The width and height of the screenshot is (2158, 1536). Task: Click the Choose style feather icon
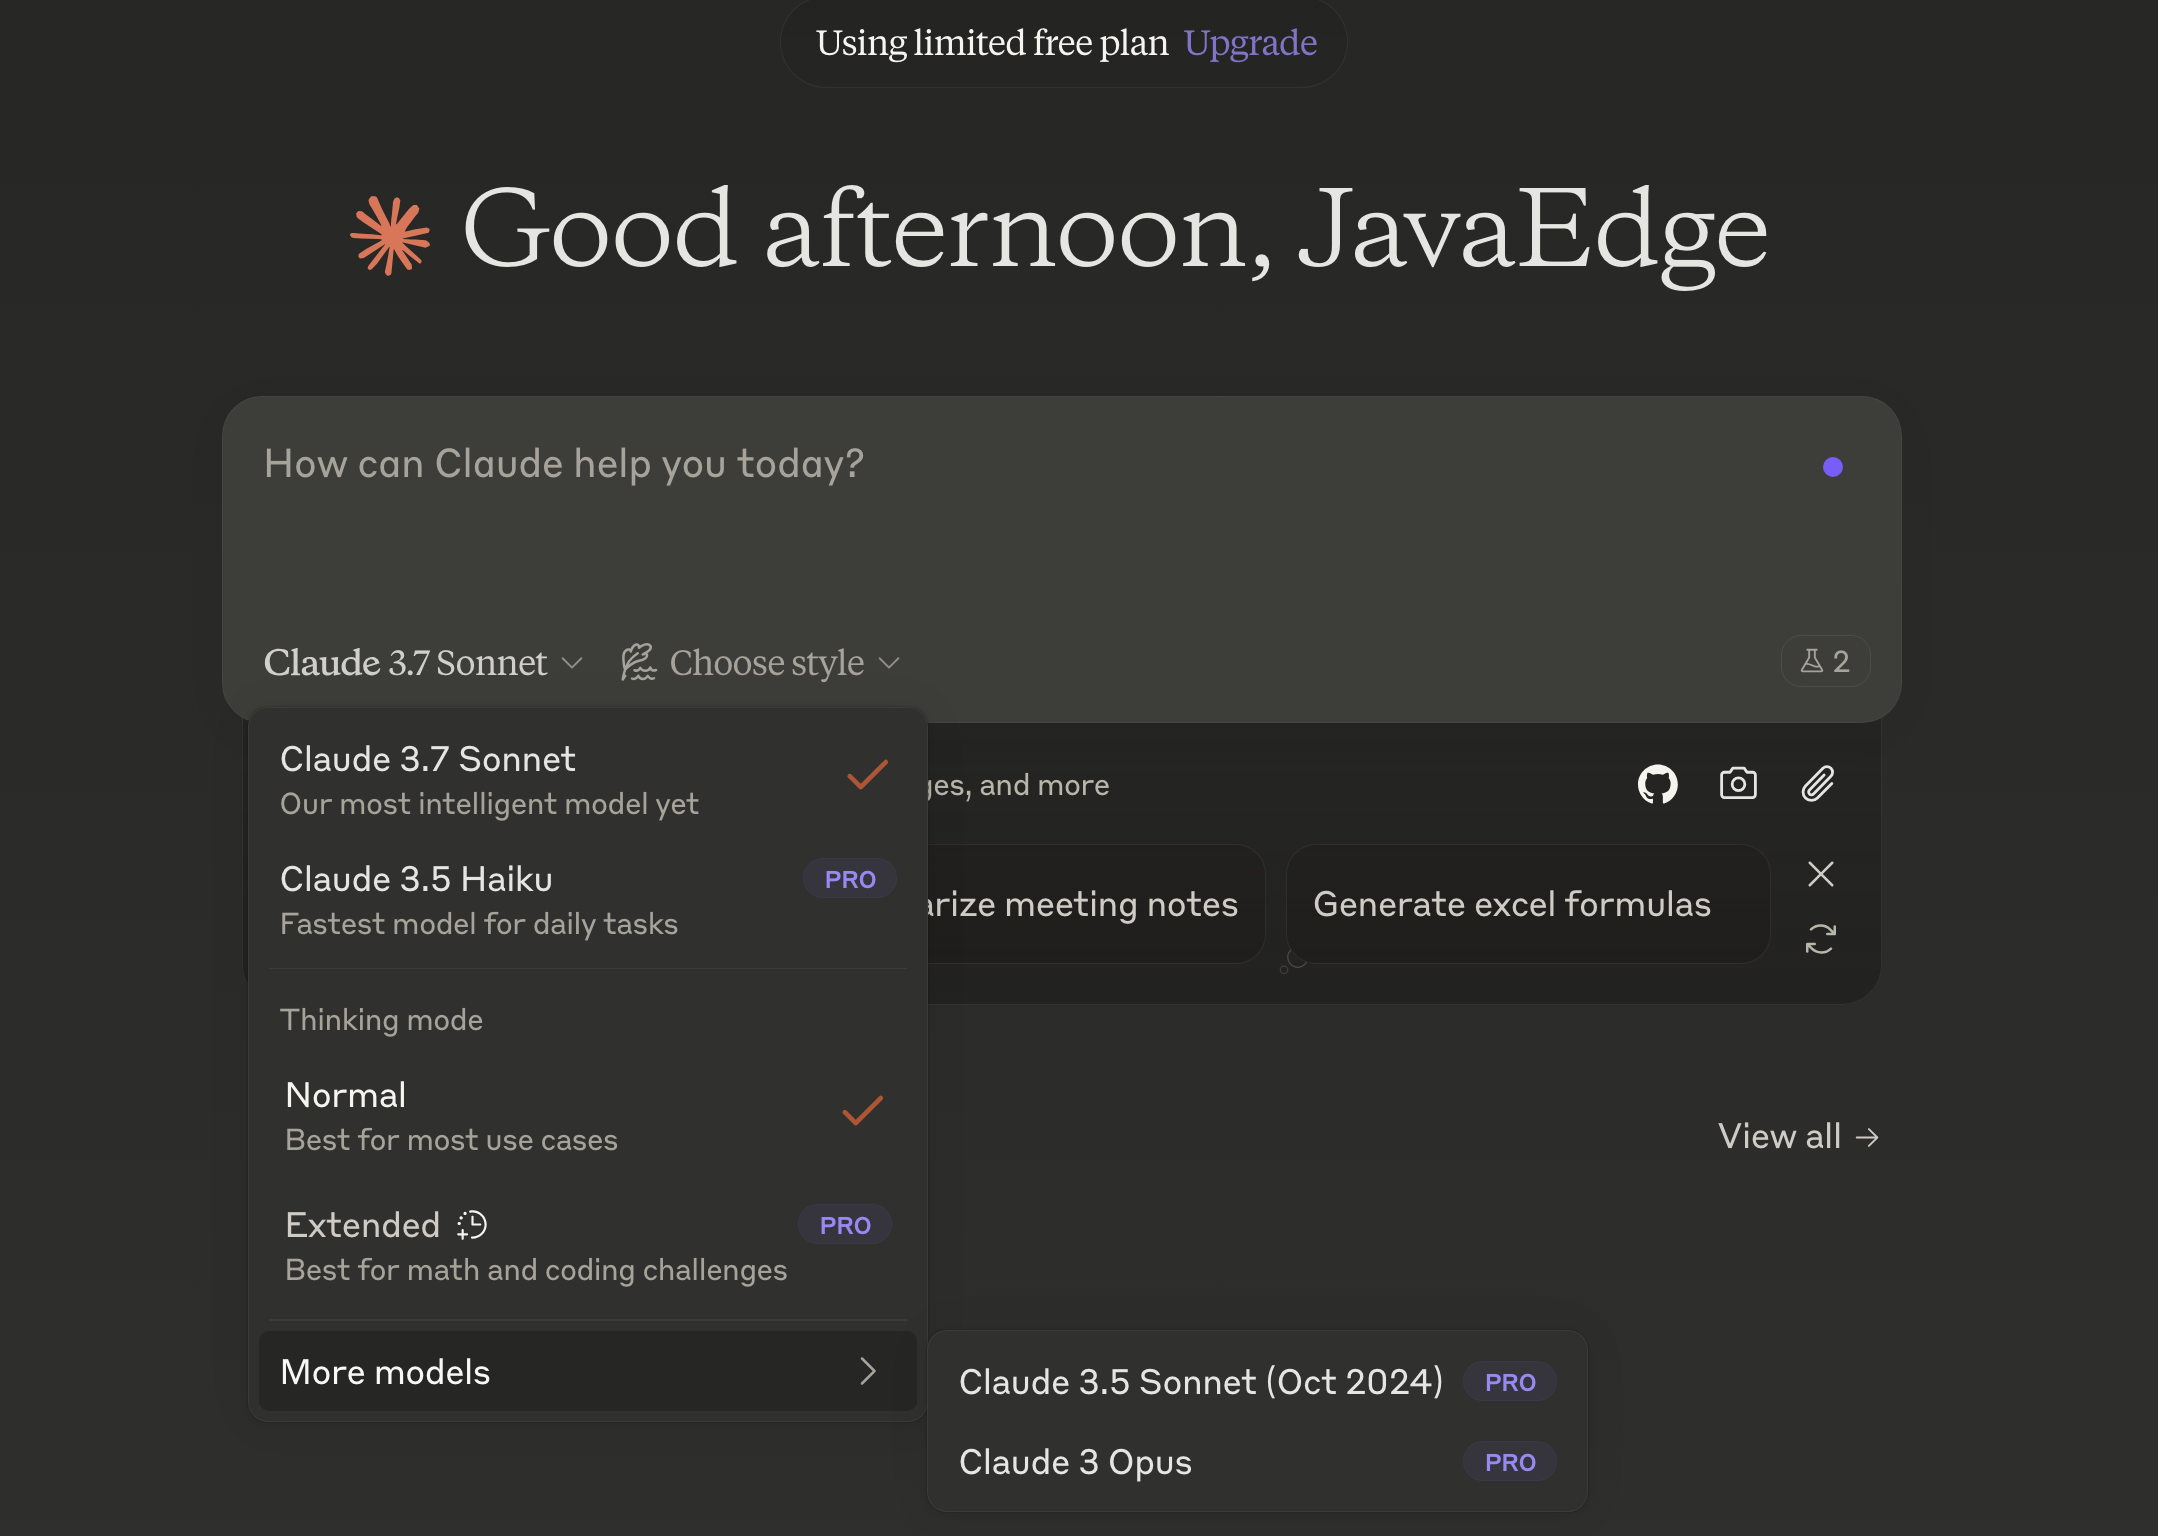click(638, 662)
